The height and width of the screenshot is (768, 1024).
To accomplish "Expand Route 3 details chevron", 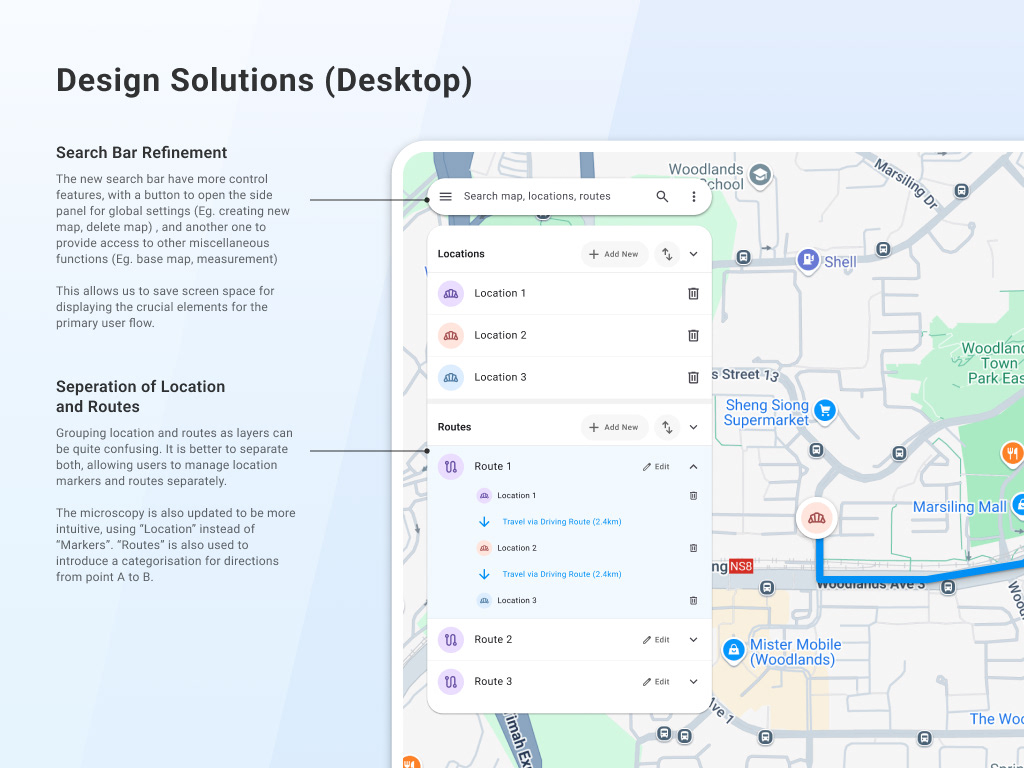I will pos(694,682).
